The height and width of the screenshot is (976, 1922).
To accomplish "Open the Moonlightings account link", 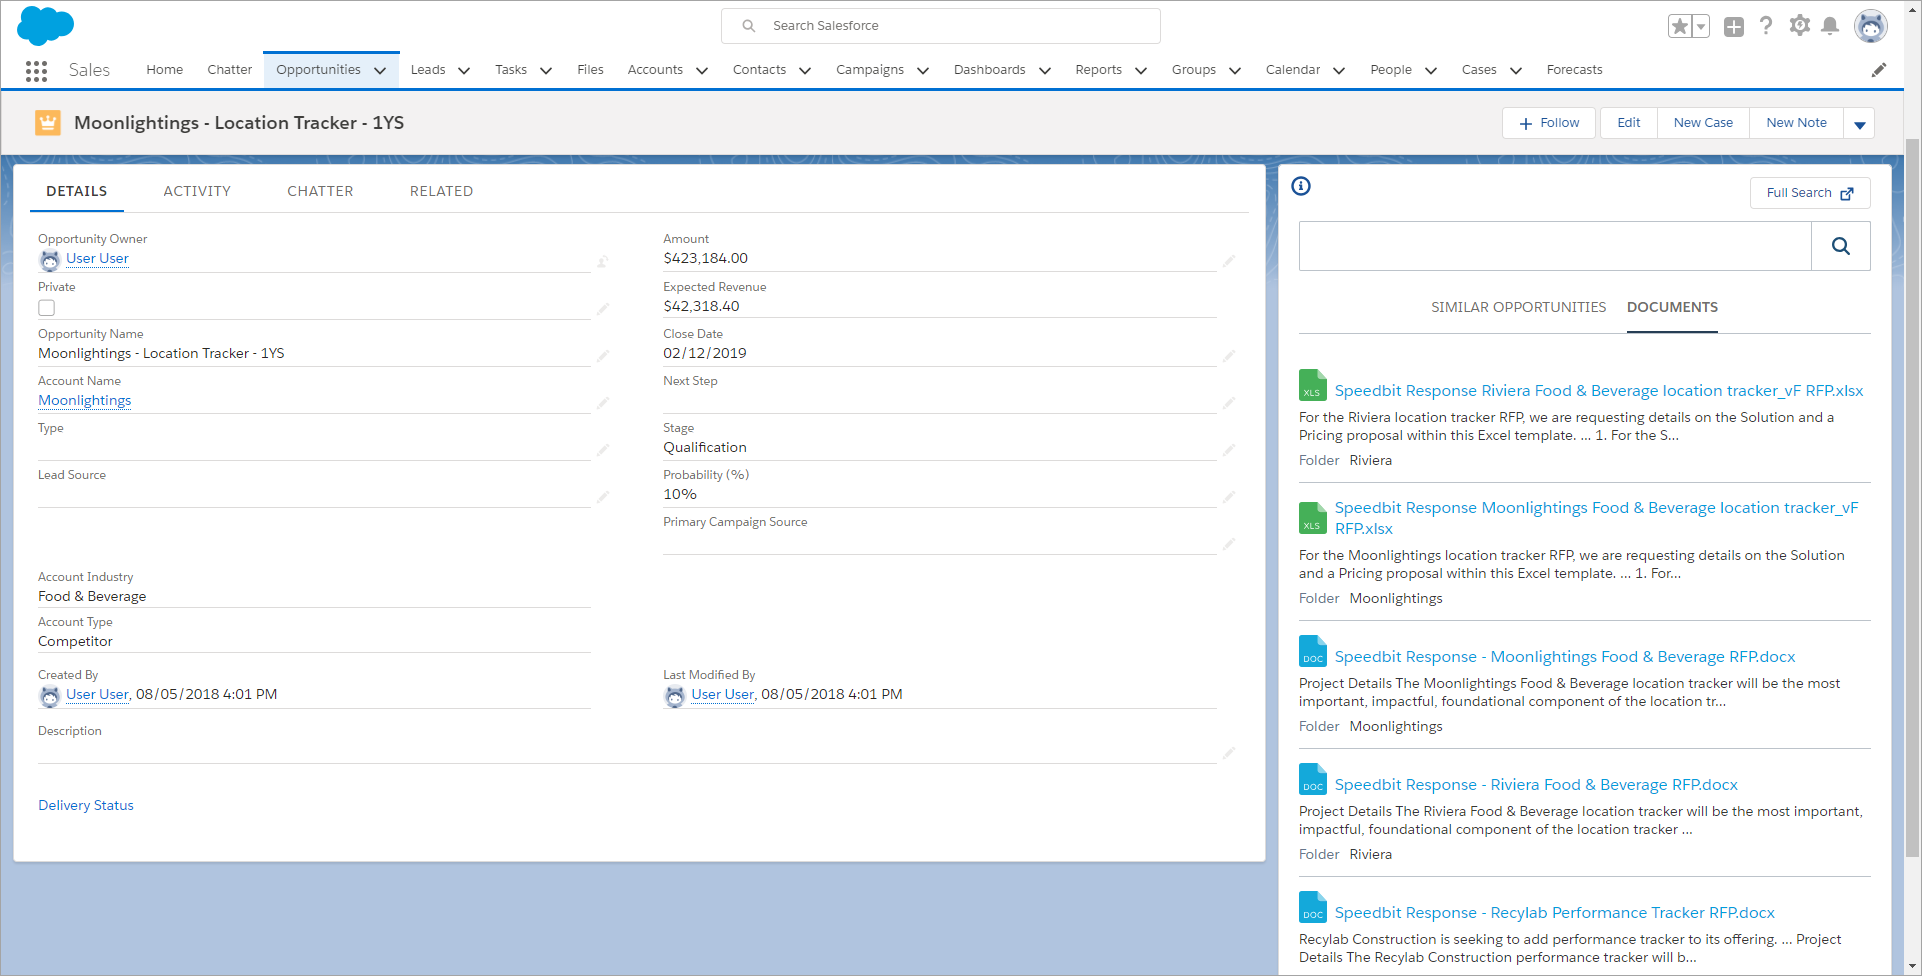I will 85,400.
